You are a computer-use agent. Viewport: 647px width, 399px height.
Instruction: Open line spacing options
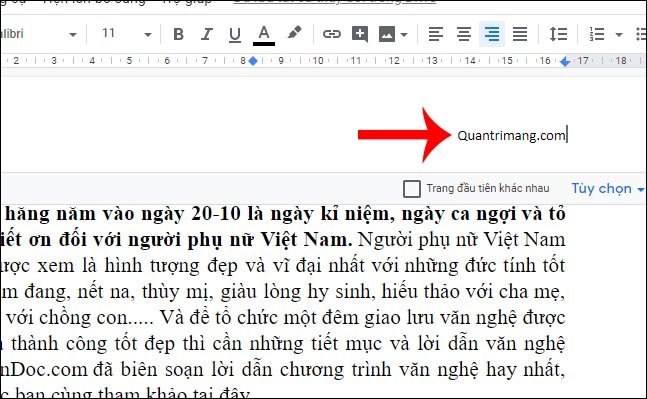click(x=558, y=34)
